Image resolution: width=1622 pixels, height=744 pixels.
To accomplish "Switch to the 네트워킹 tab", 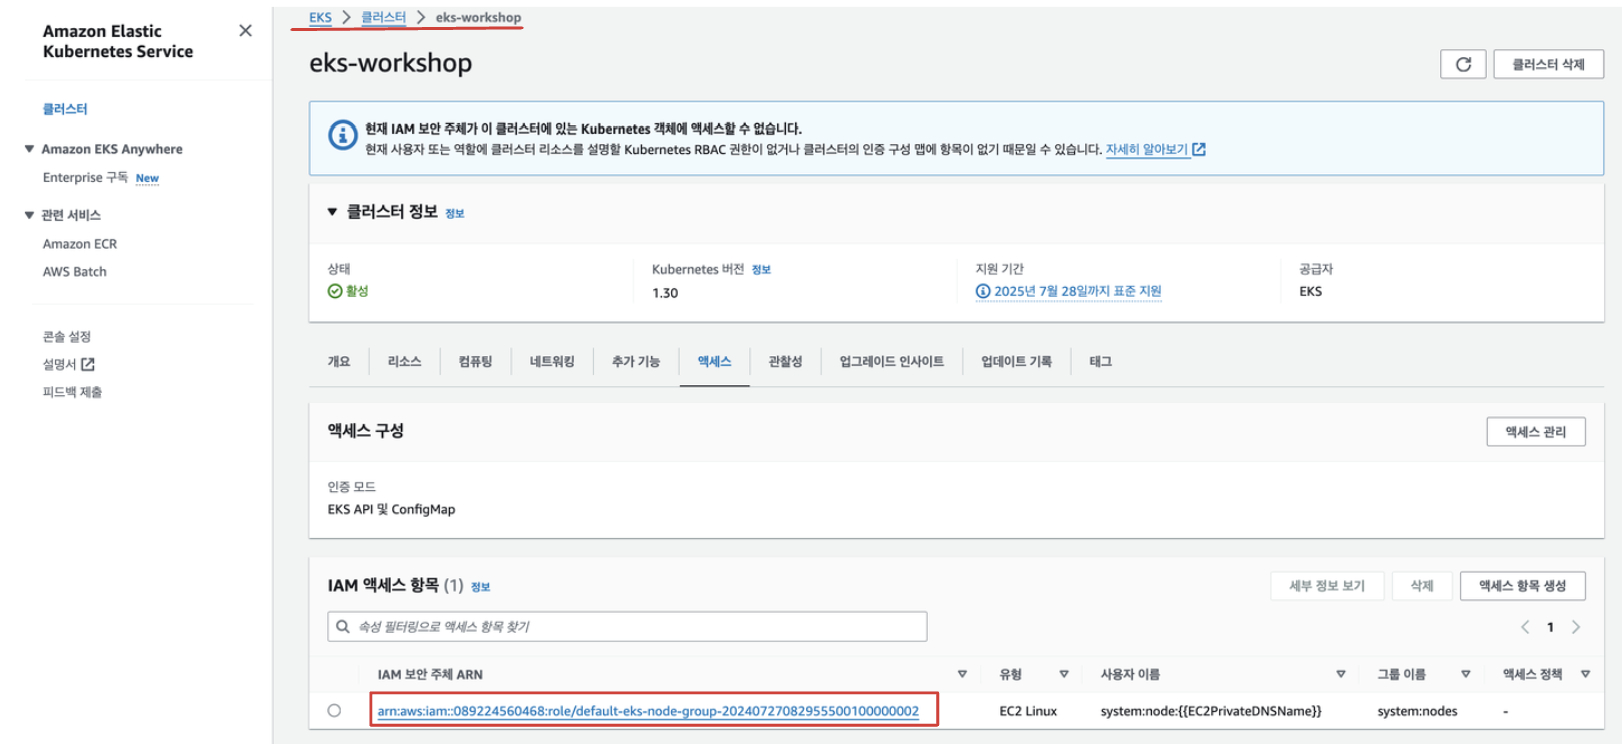I will pyautogui.click(x=552, y=361).
